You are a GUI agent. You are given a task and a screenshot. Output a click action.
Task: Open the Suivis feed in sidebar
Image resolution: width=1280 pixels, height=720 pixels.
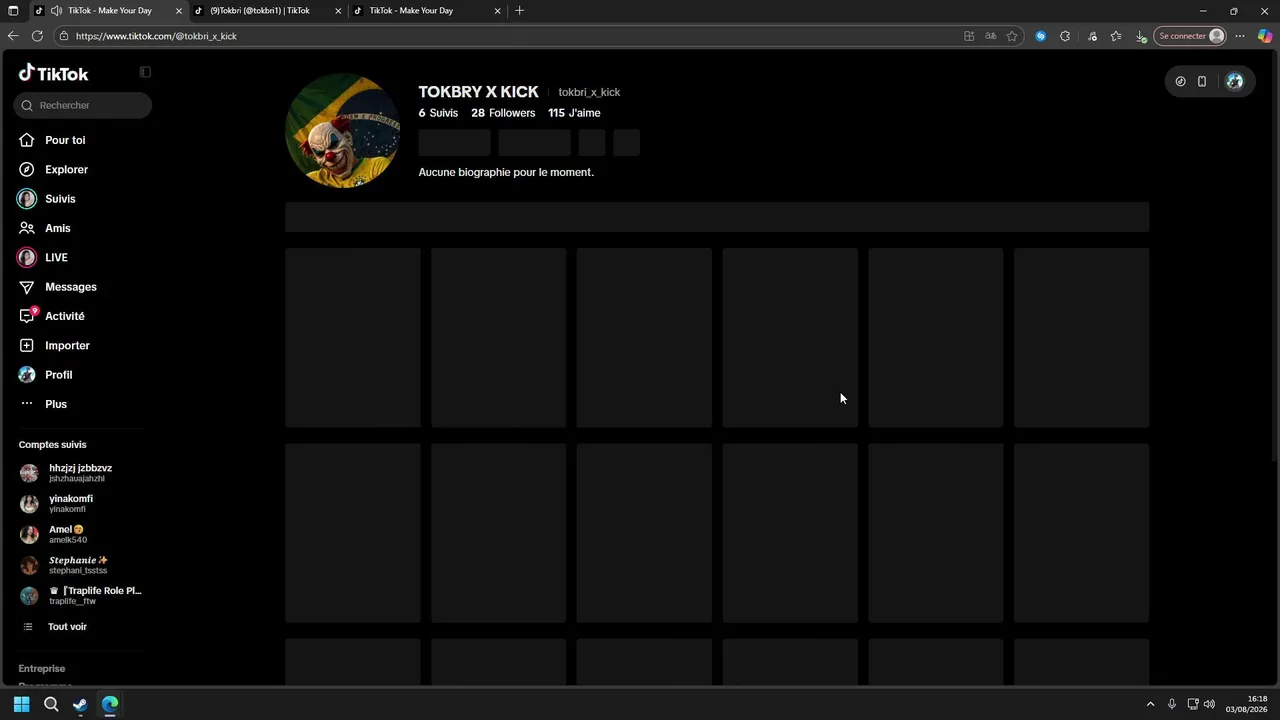tap(60, 199)
